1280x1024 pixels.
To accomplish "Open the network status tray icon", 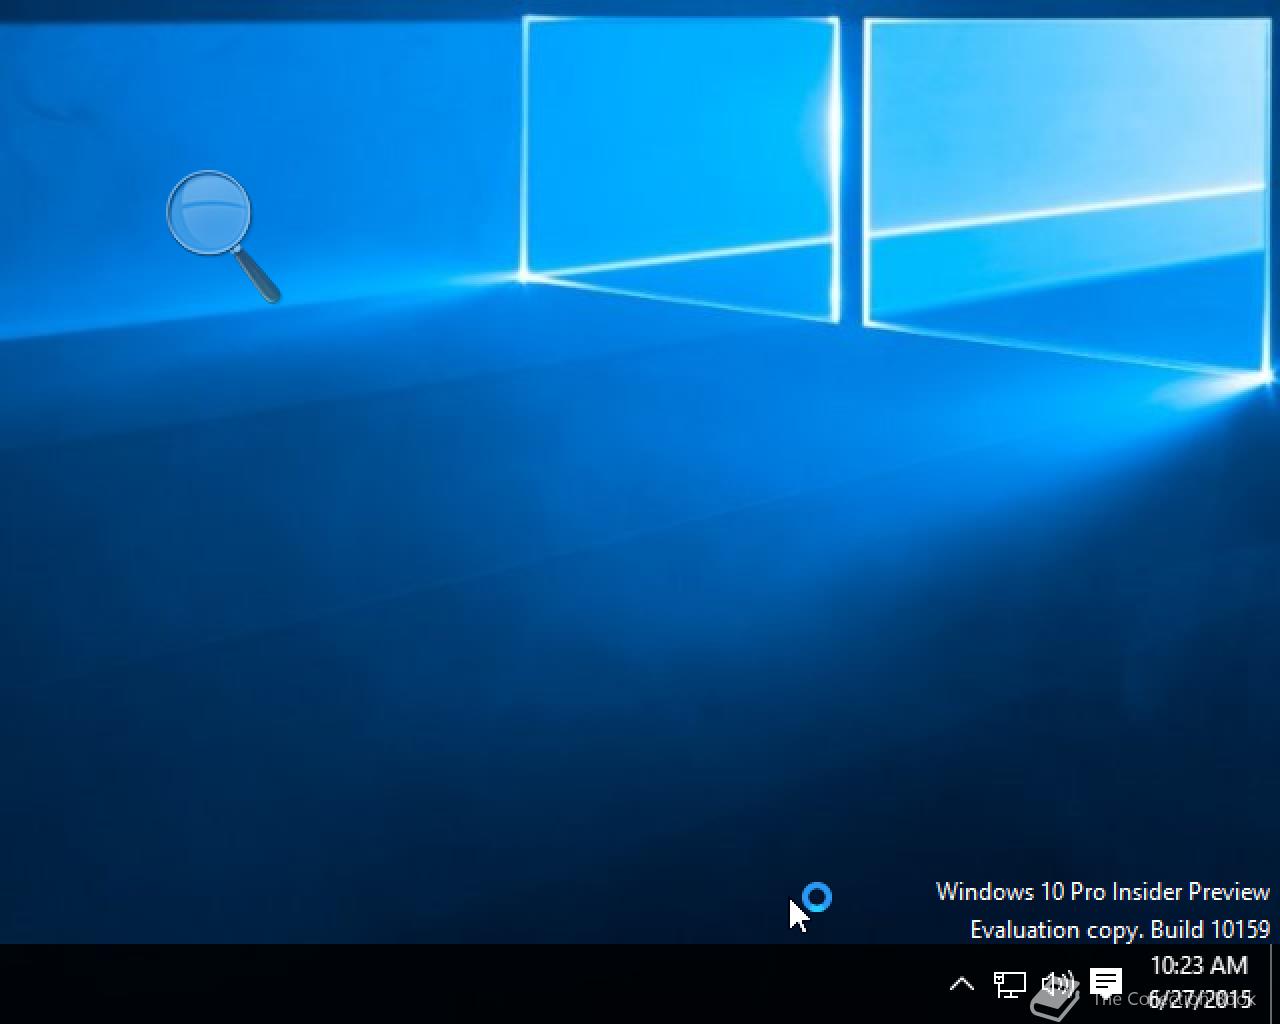I will click(x=1009, y=985).
